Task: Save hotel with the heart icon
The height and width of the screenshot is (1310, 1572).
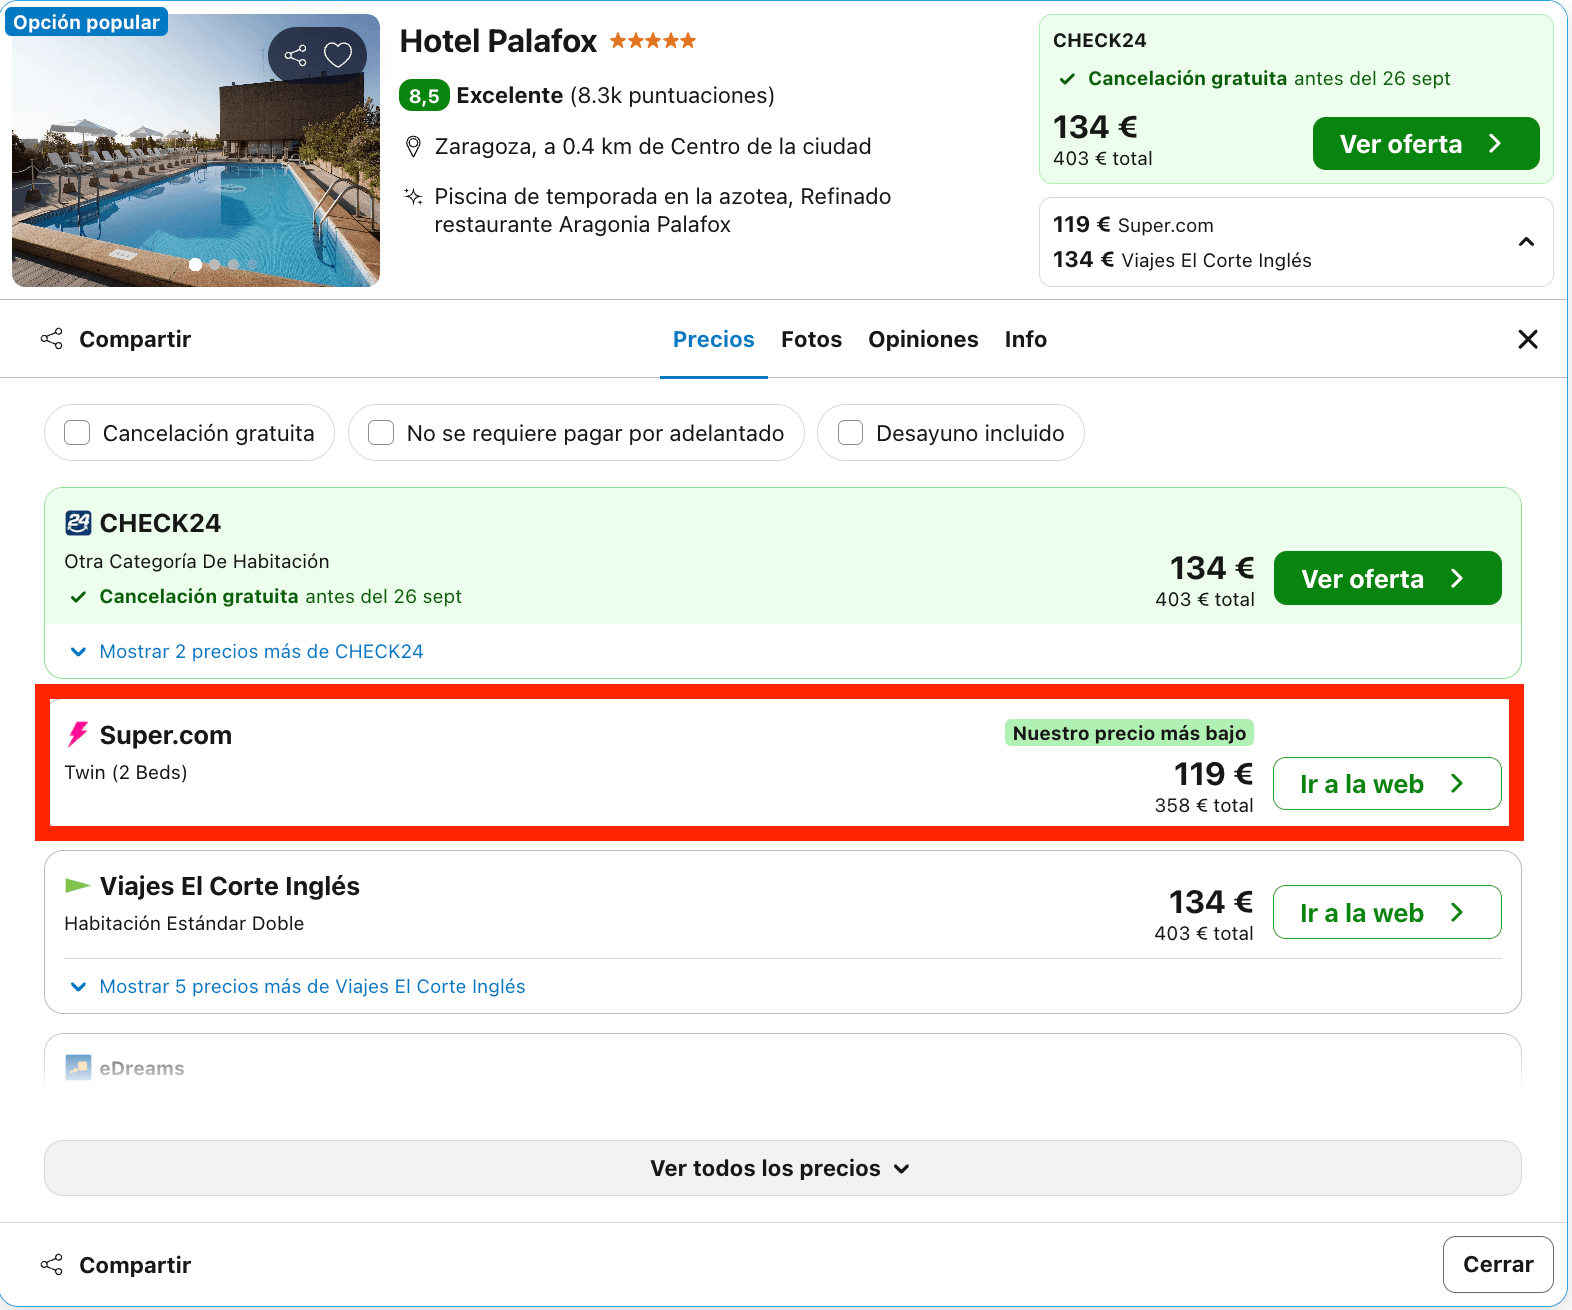Action: (x=338, y=55)
